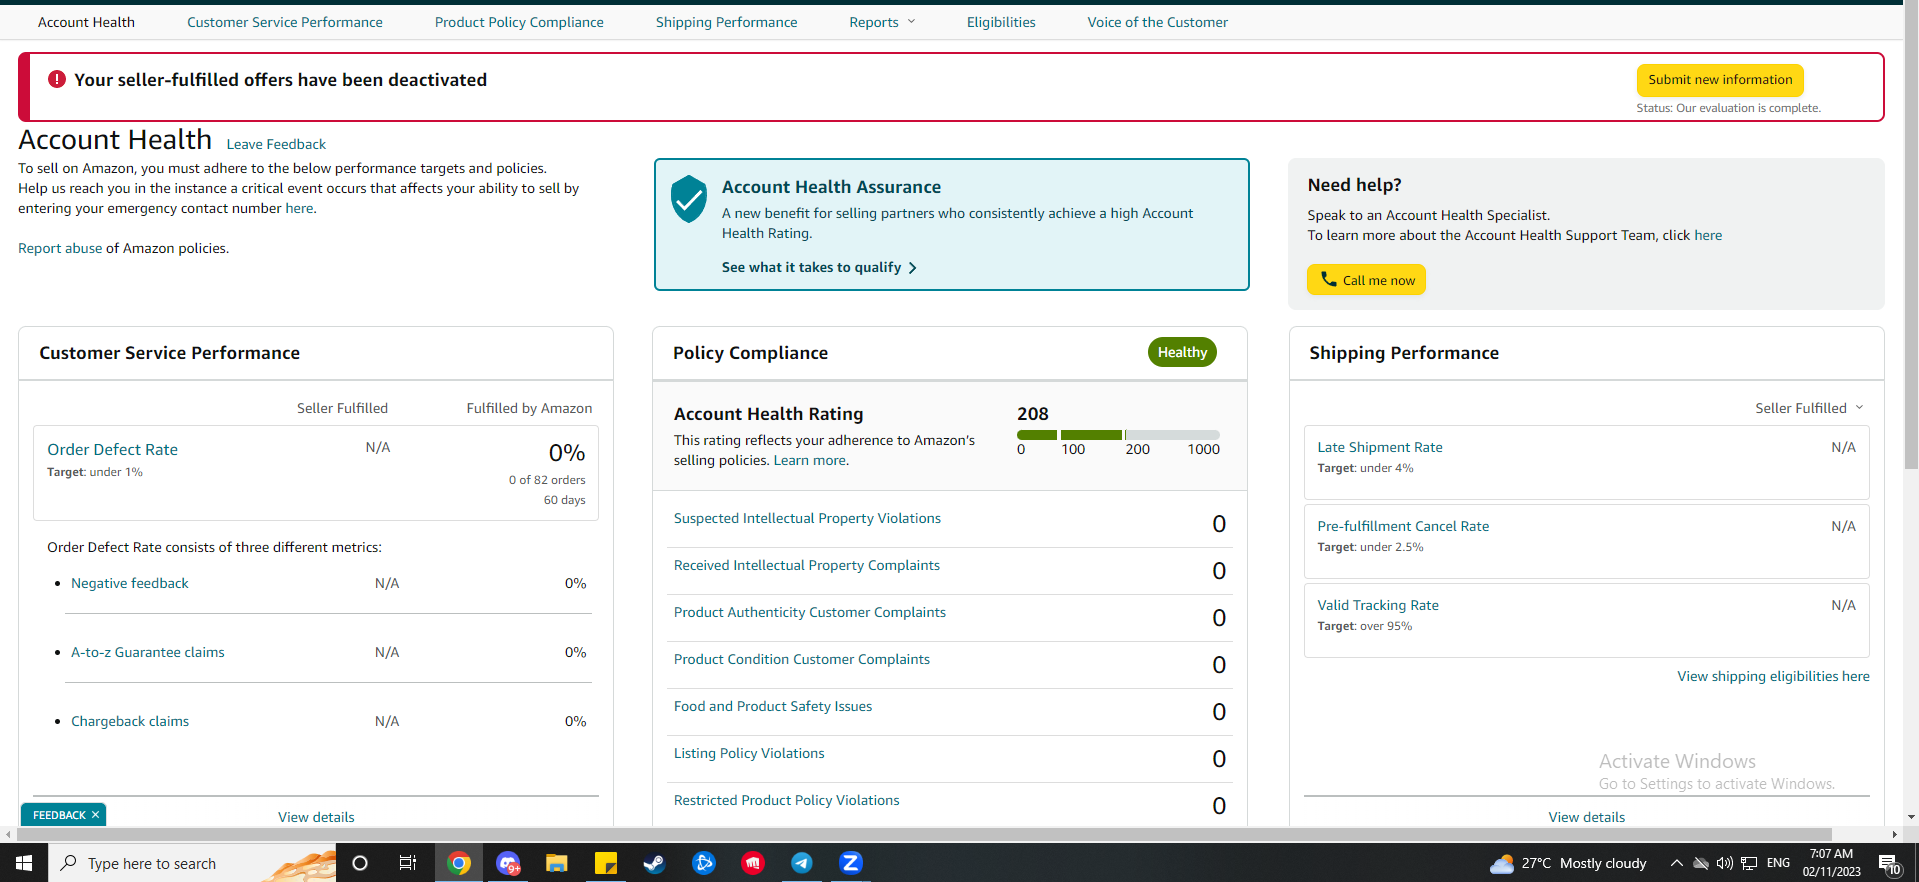Click the Leave Feedback link
This screenshot has height=882, width=1919.
pyautogui.click(x=276, y=144)
